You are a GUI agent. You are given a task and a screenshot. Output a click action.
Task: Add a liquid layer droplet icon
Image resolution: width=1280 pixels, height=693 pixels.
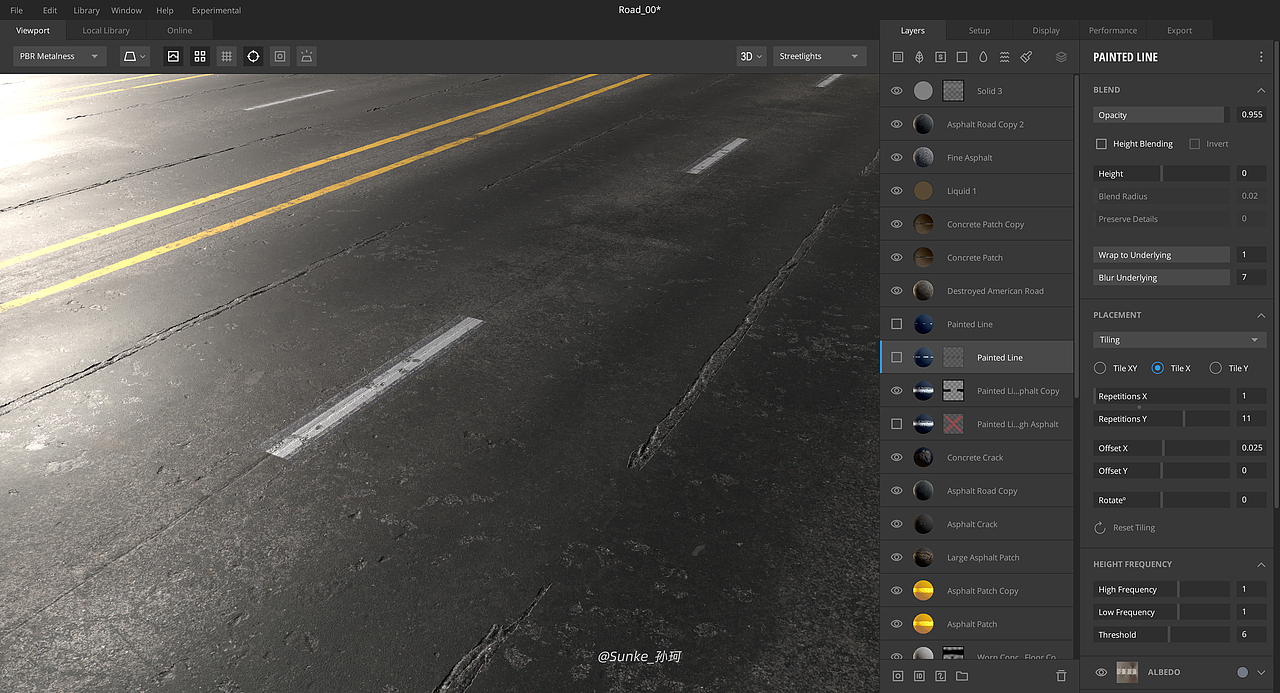(x=983, y=57)
